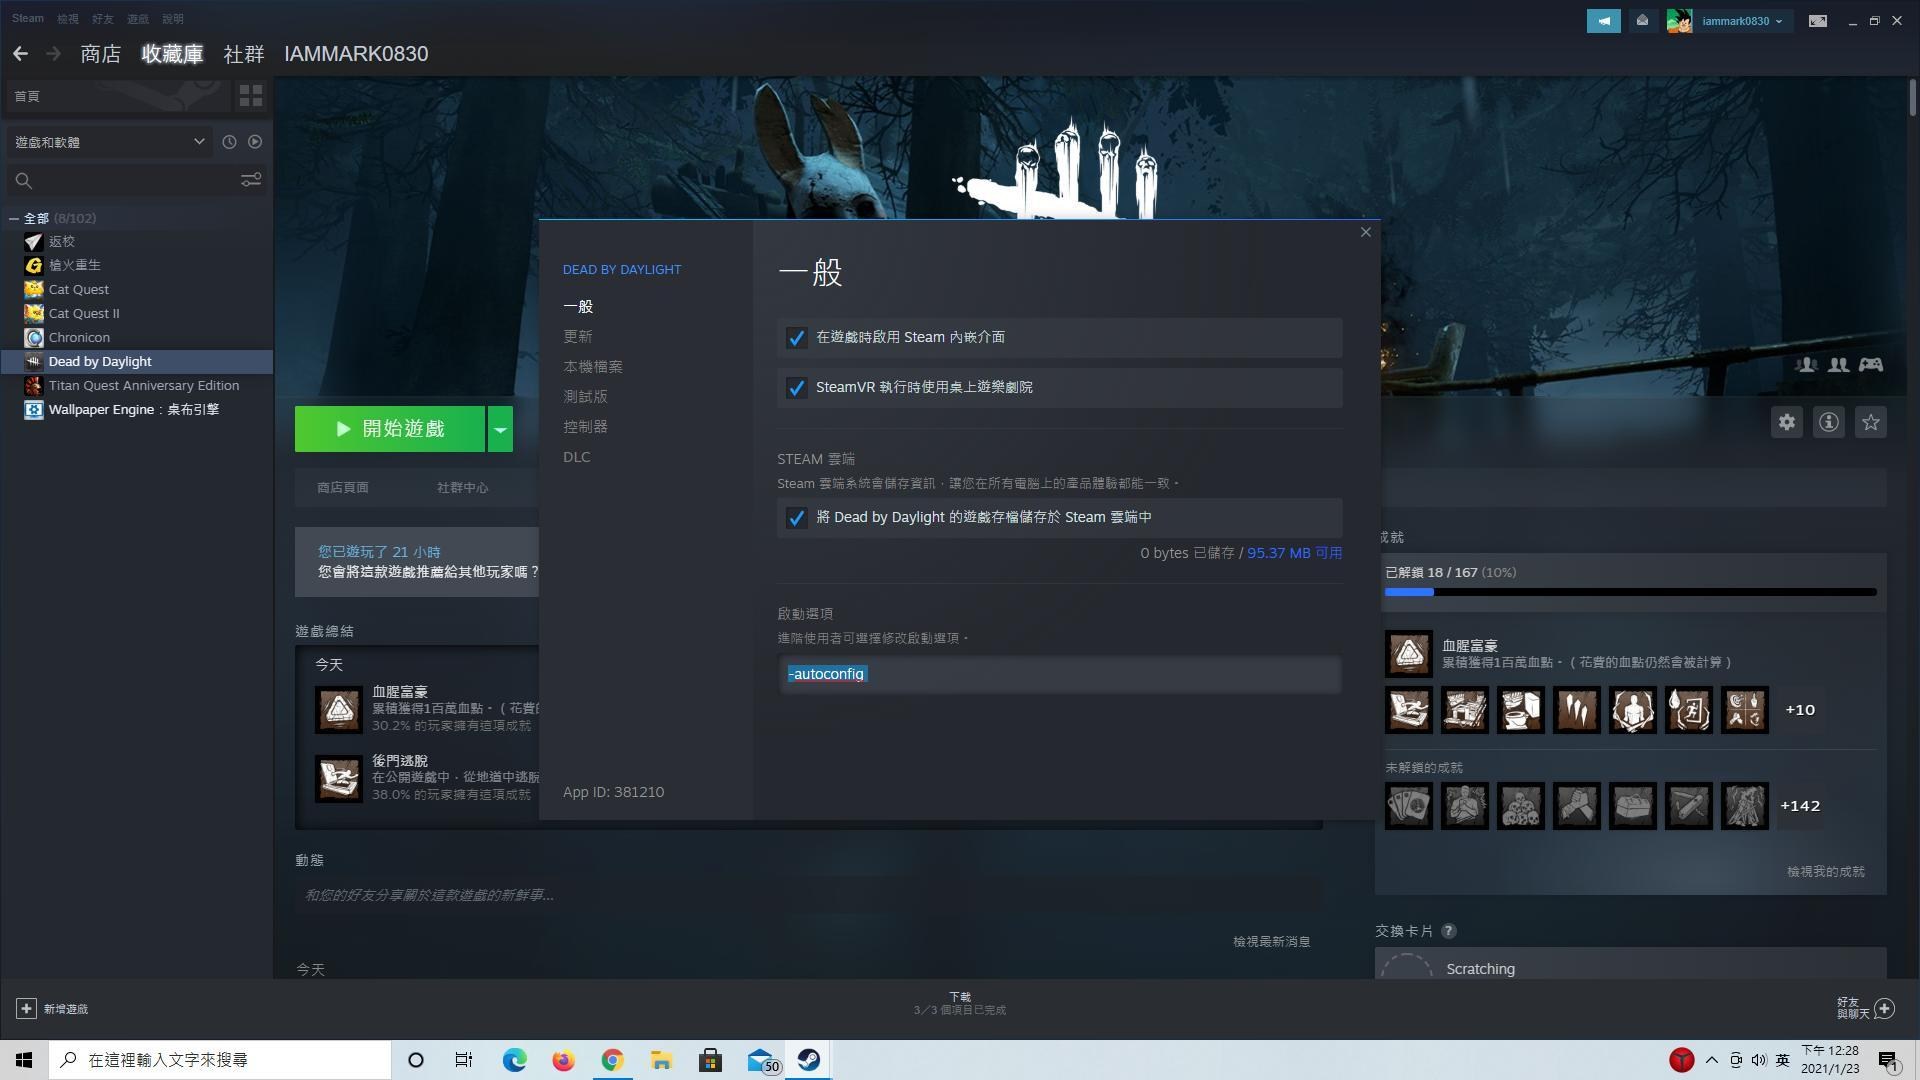
Task: Click the achievements progress bar
Action: [x=1631, y=592]
